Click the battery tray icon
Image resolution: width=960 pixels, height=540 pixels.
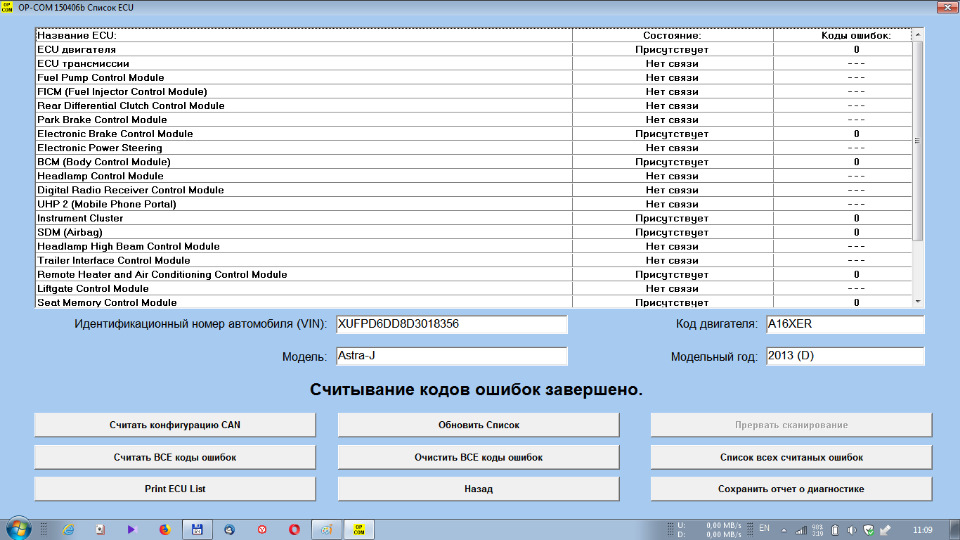click(x=834, y=530)
